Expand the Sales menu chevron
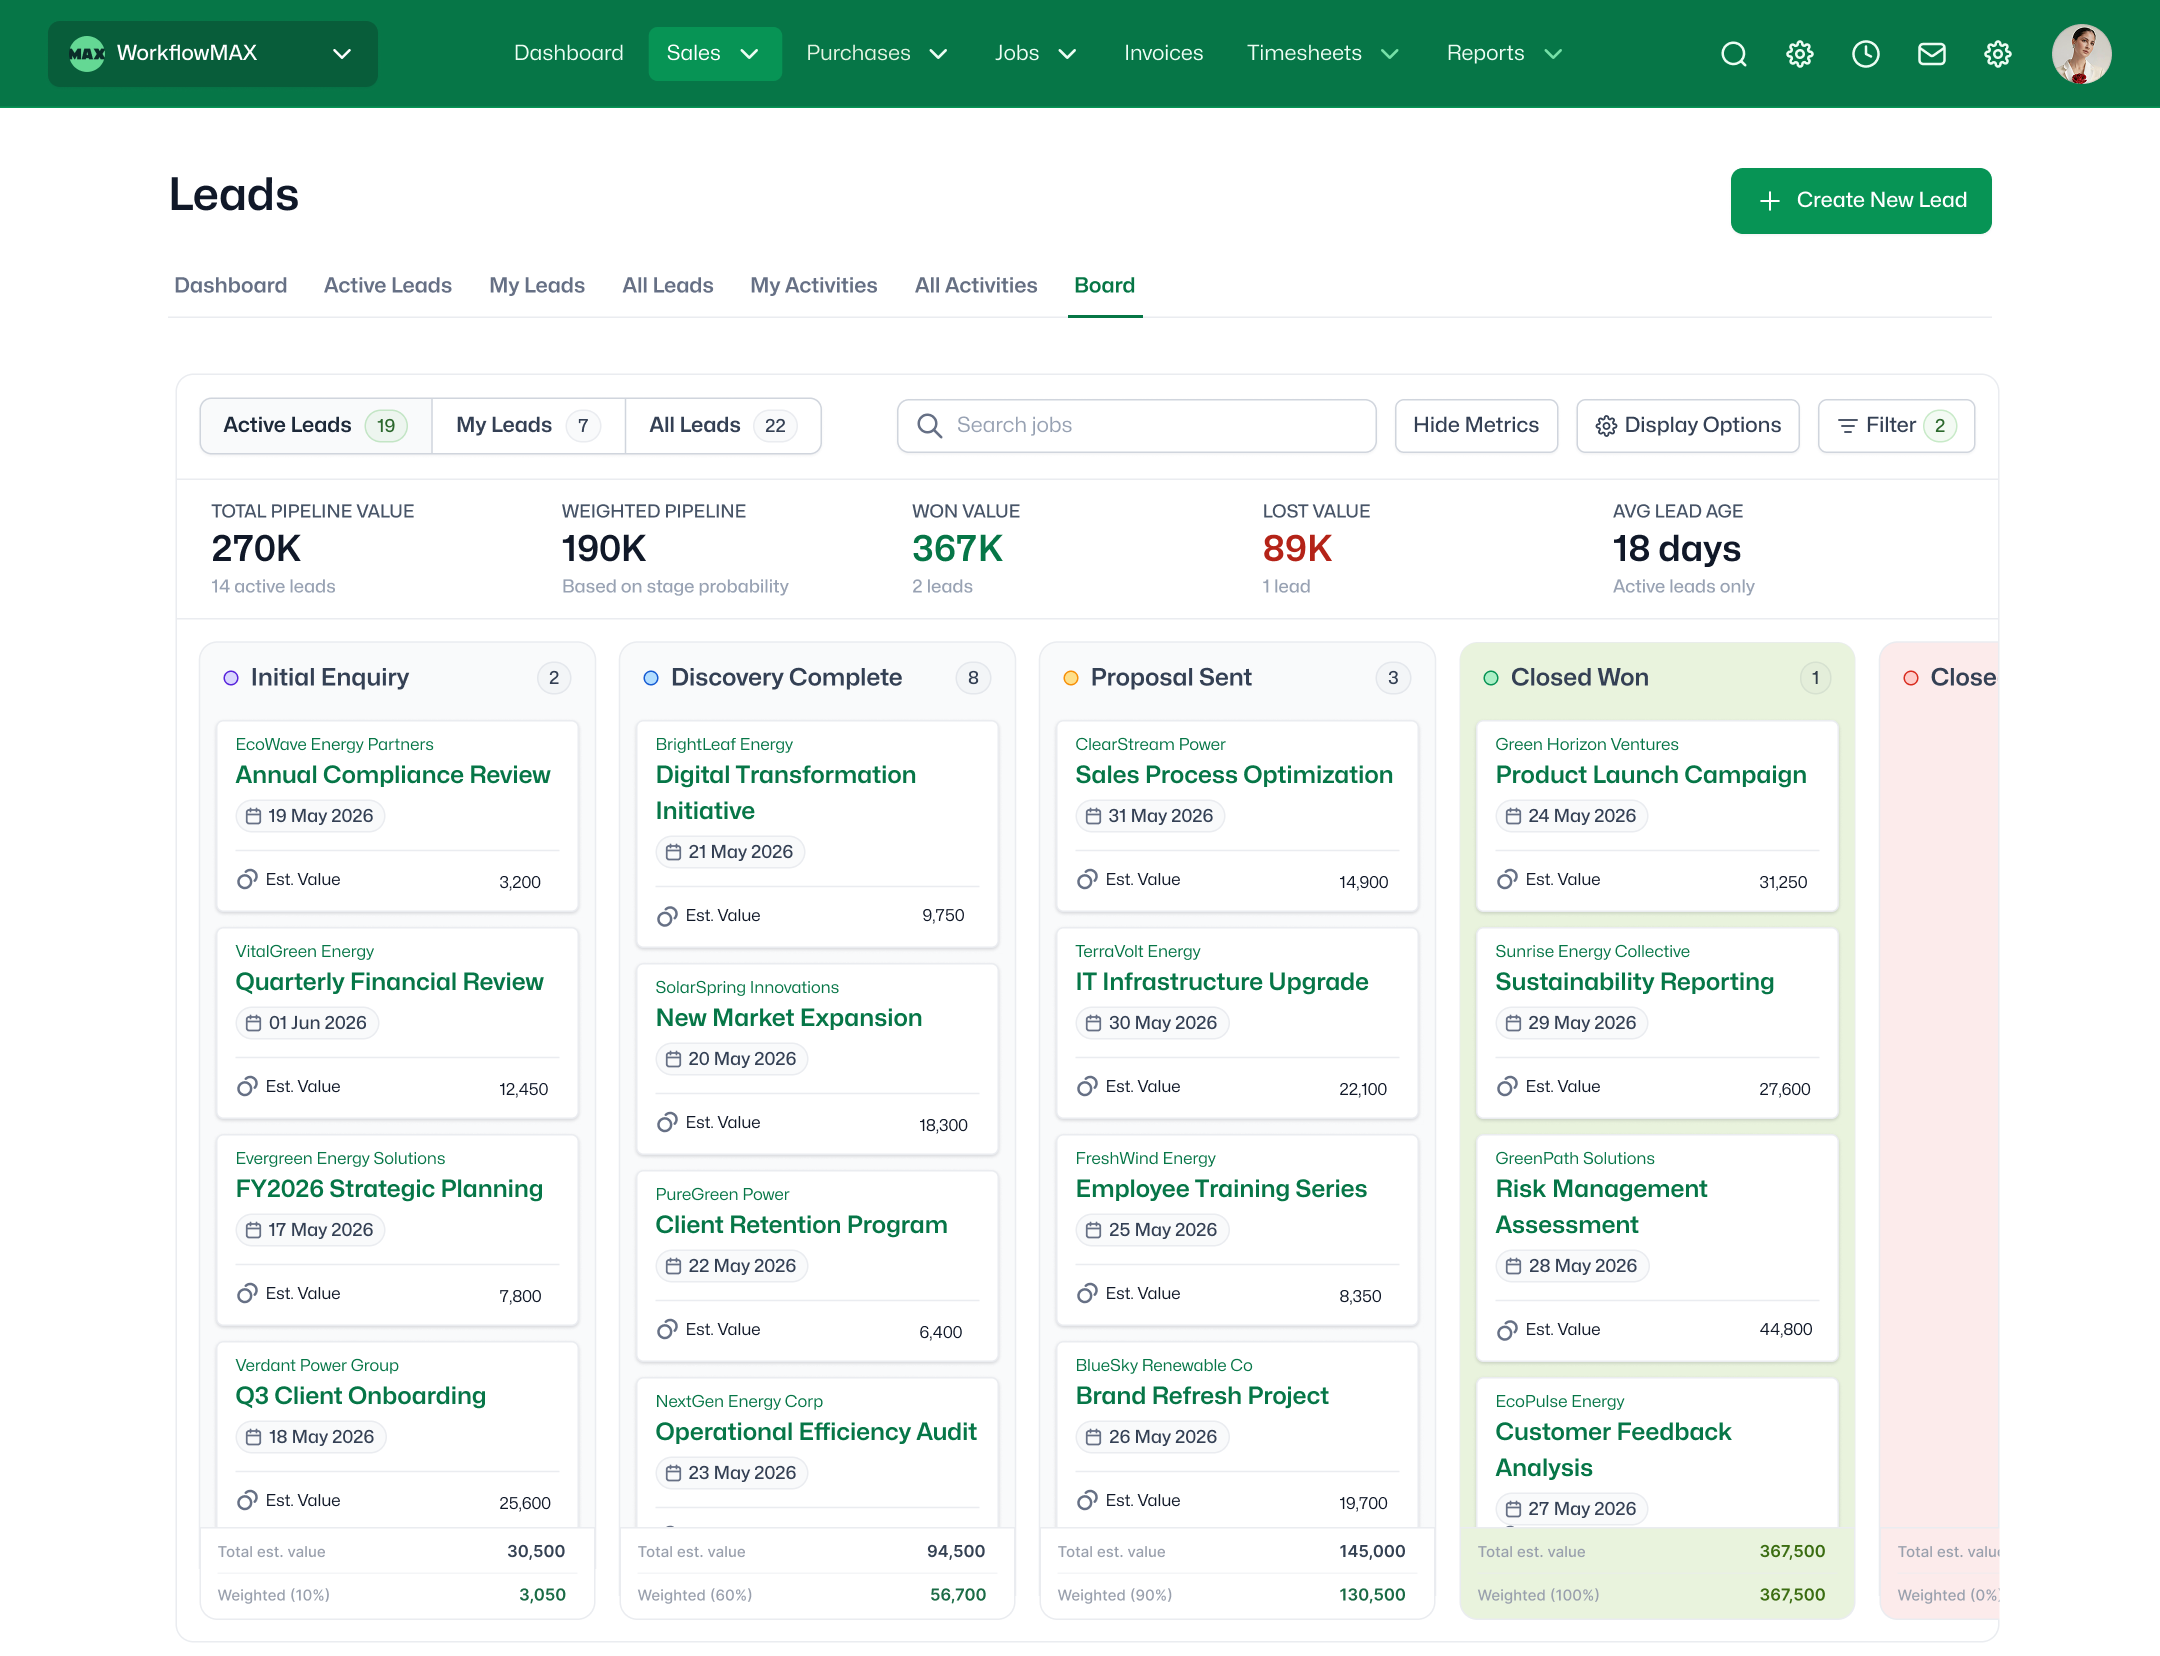The height and width of the screenshot is (1656, 2160). click(749, 54)
